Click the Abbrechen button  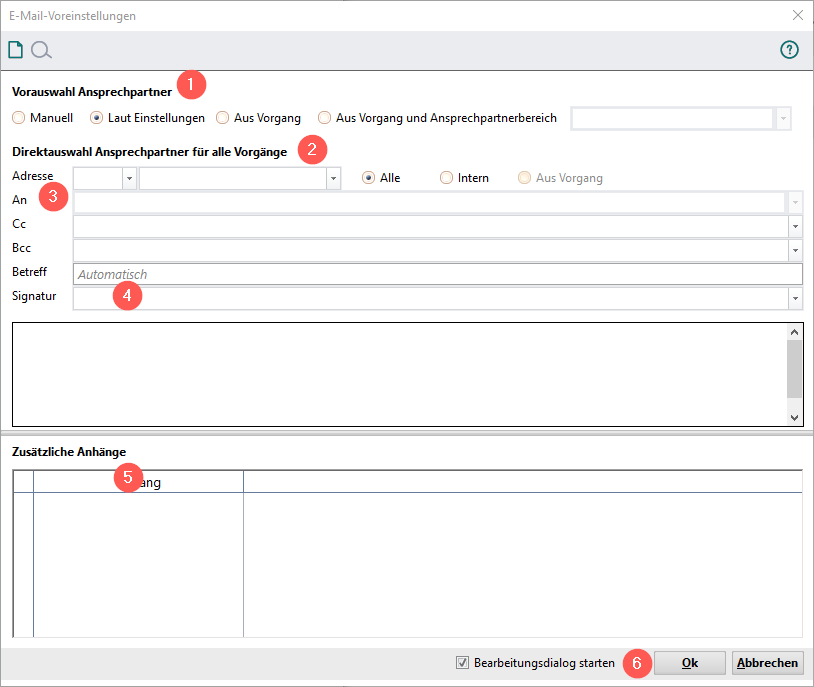pyautogui.click(x=768, y=662)
